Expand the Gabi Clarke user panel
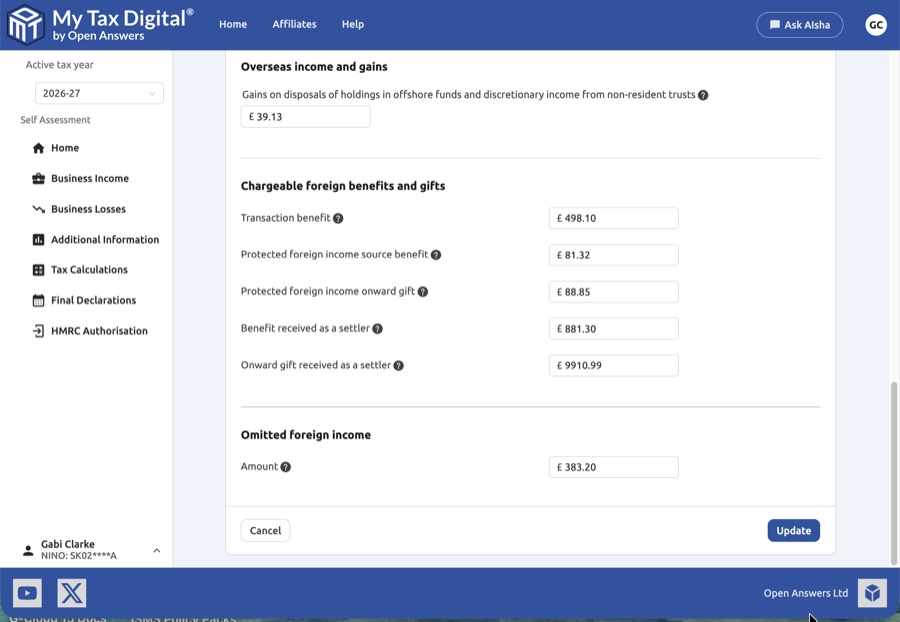Image resolution: width=900 pixels, height=622 pixels. coord(156,550)
